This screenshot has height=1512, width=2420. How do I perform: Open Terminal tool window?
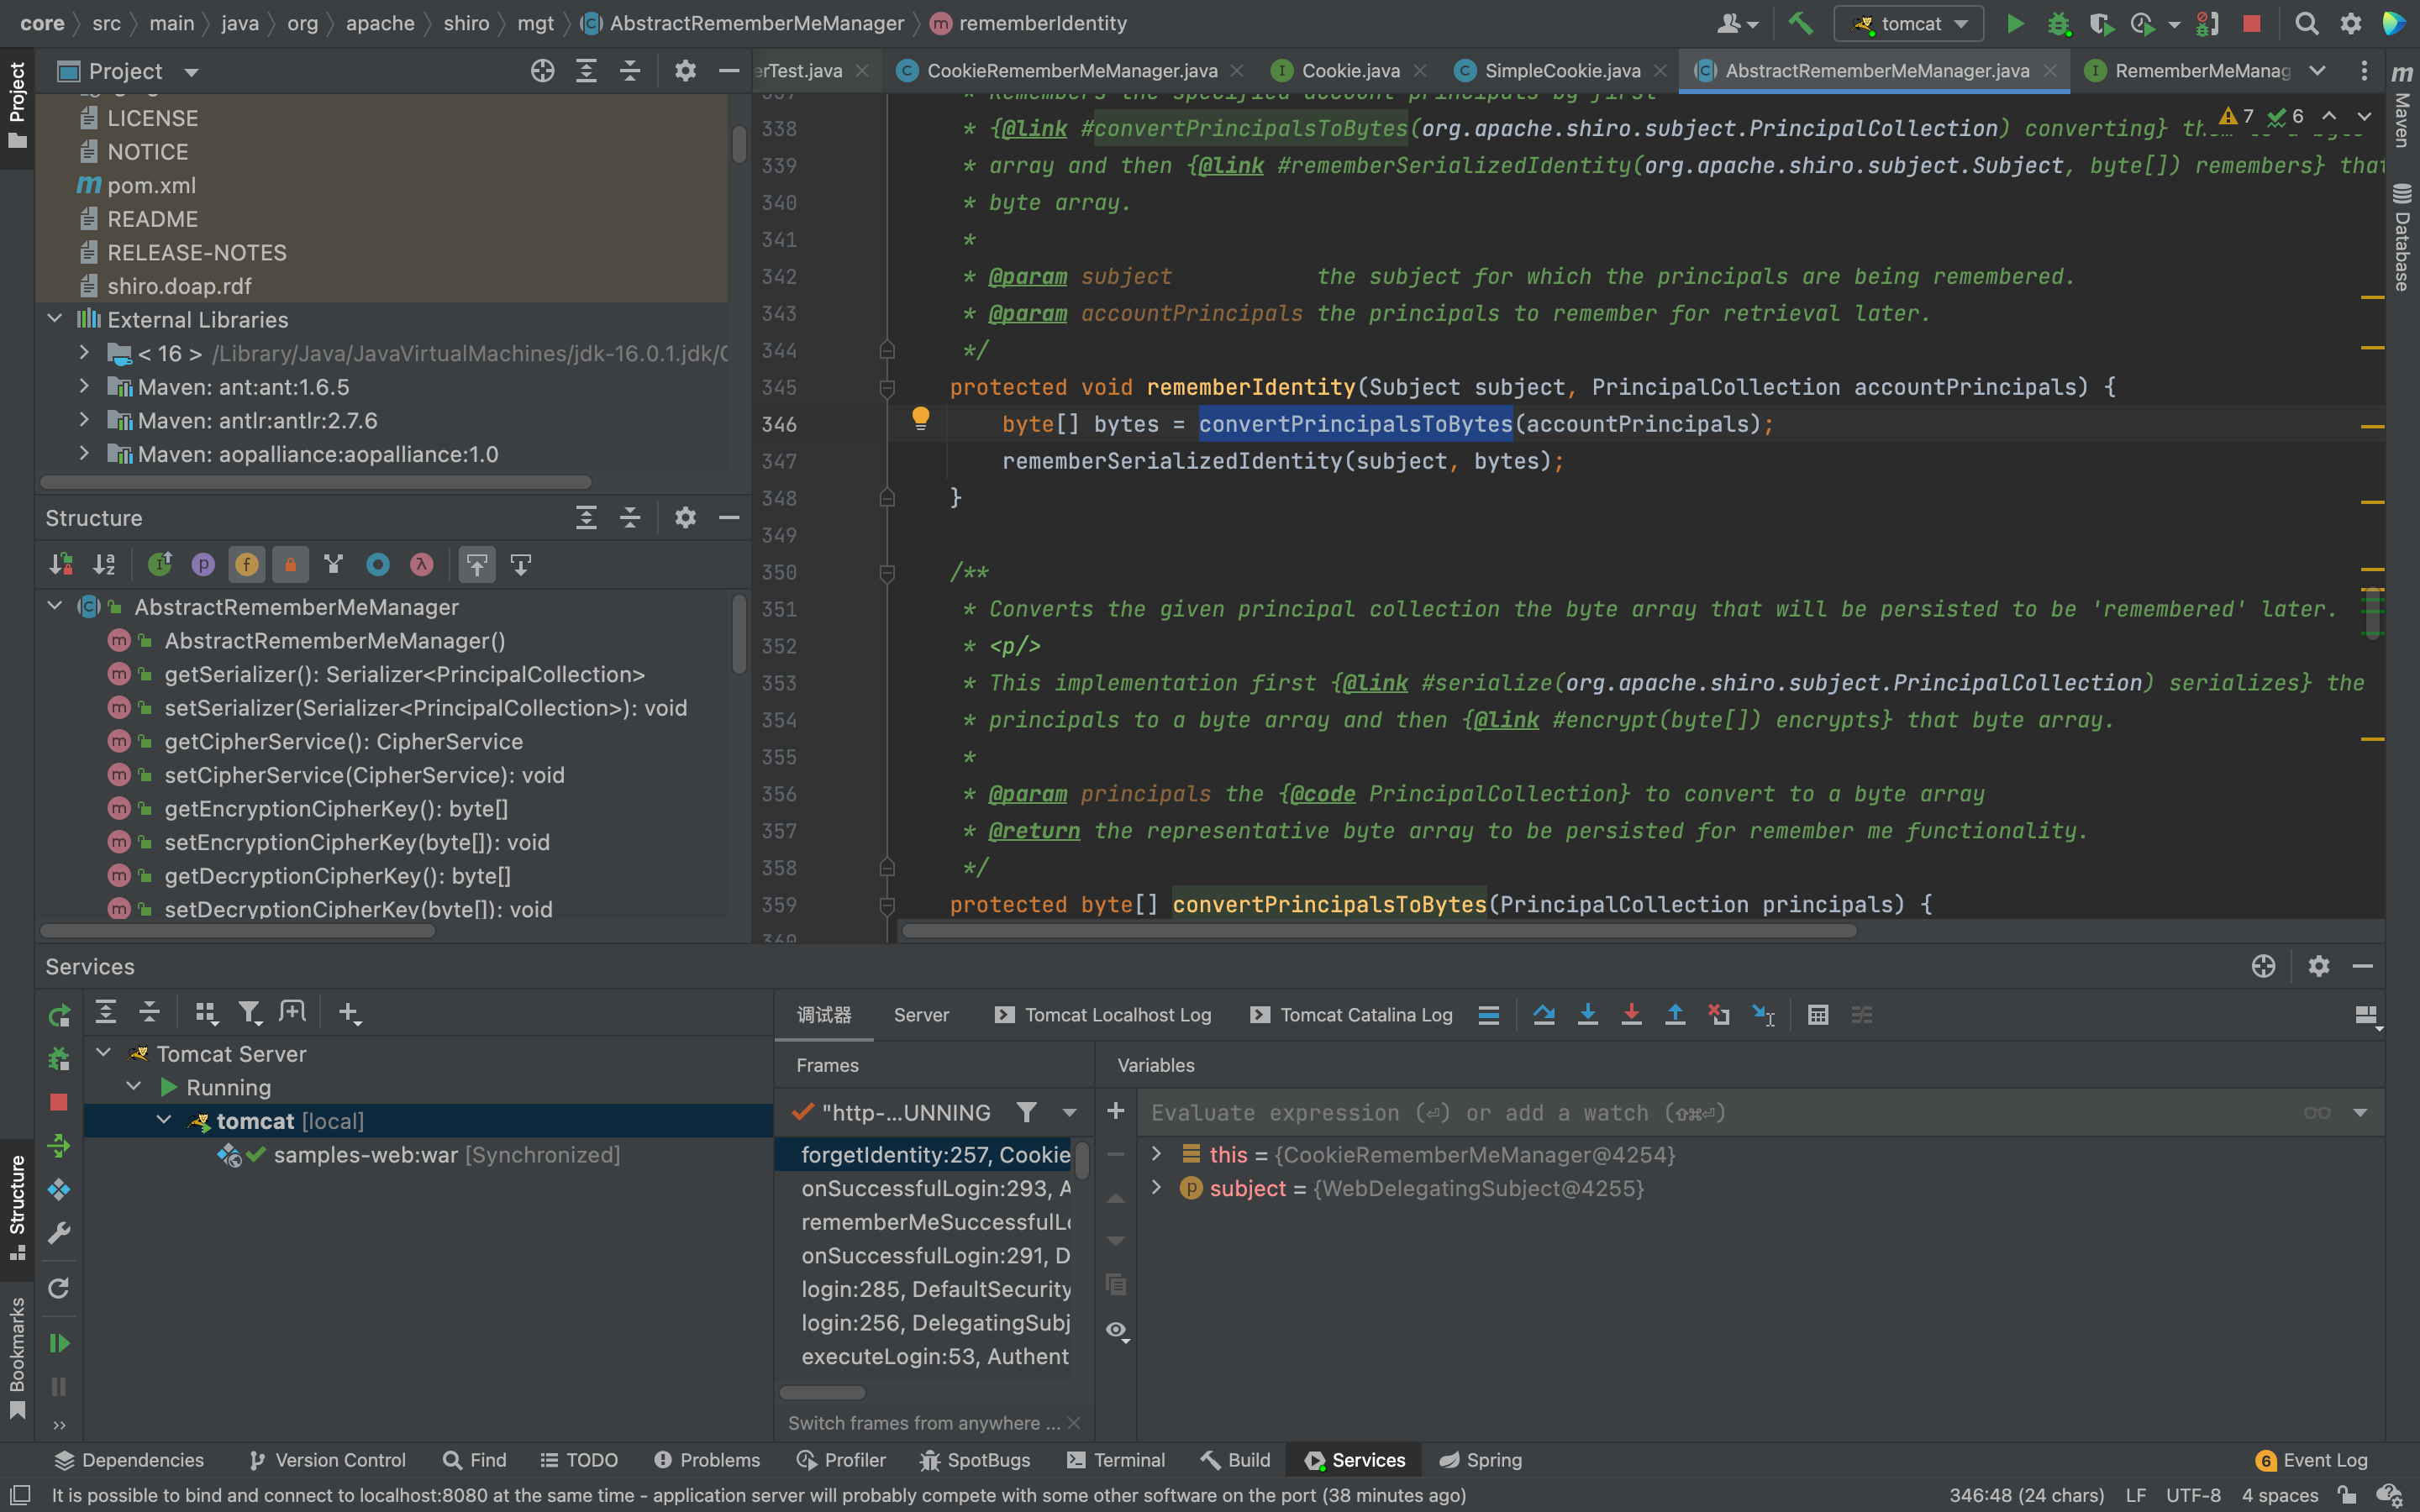tap(1116, 1460)
